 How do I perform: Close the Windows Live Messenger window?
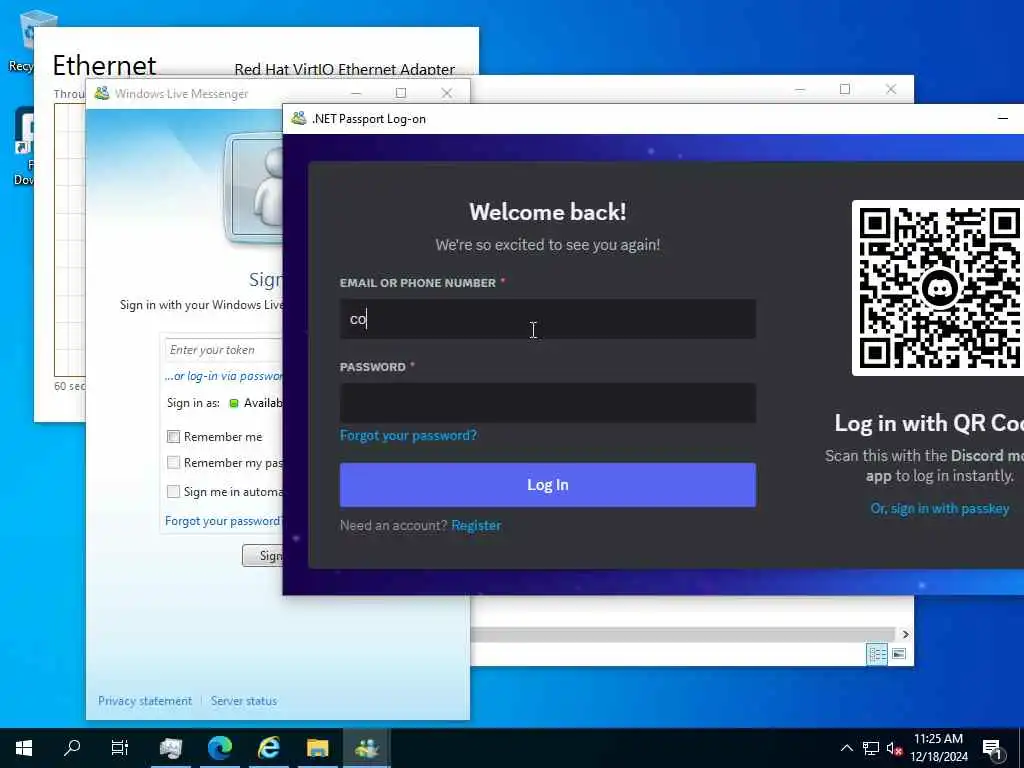(447, 93)
